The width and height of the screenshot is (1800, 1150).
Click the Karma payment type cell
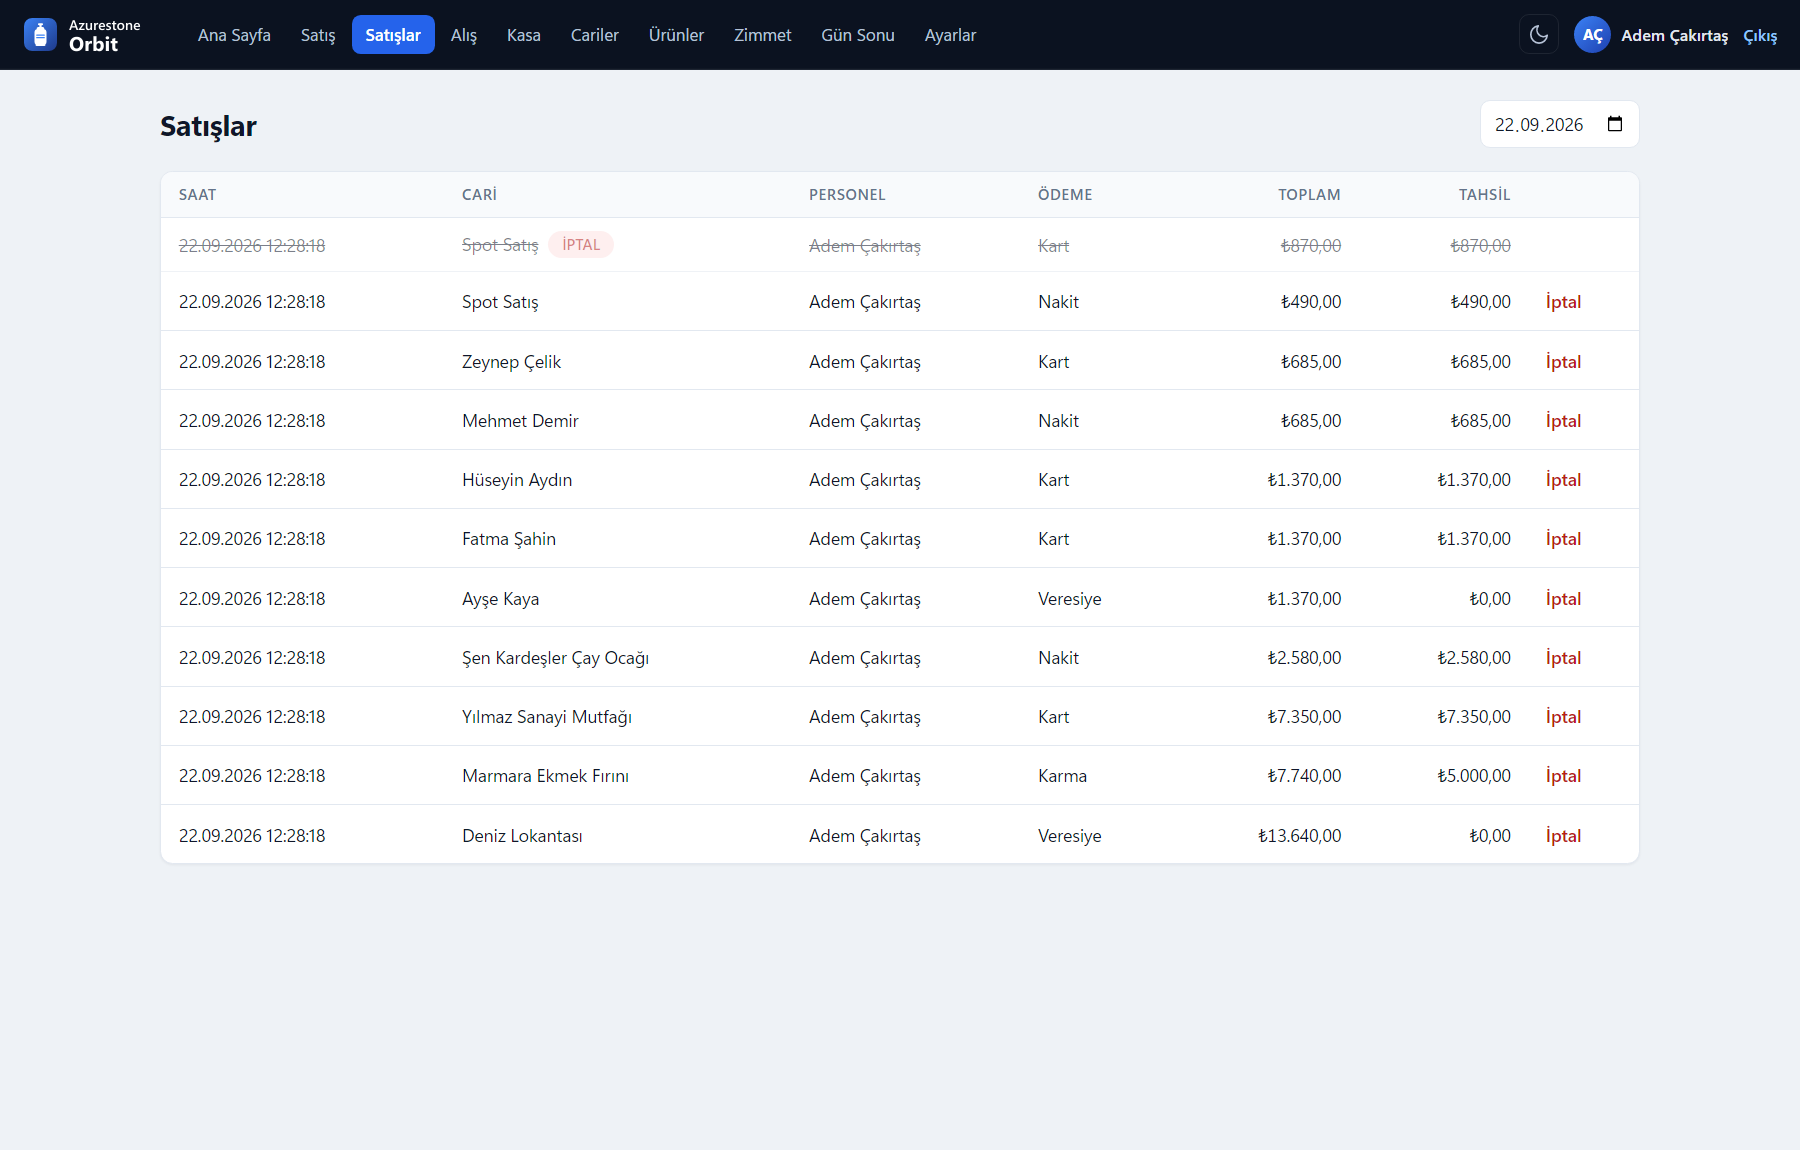(1062, 776)
